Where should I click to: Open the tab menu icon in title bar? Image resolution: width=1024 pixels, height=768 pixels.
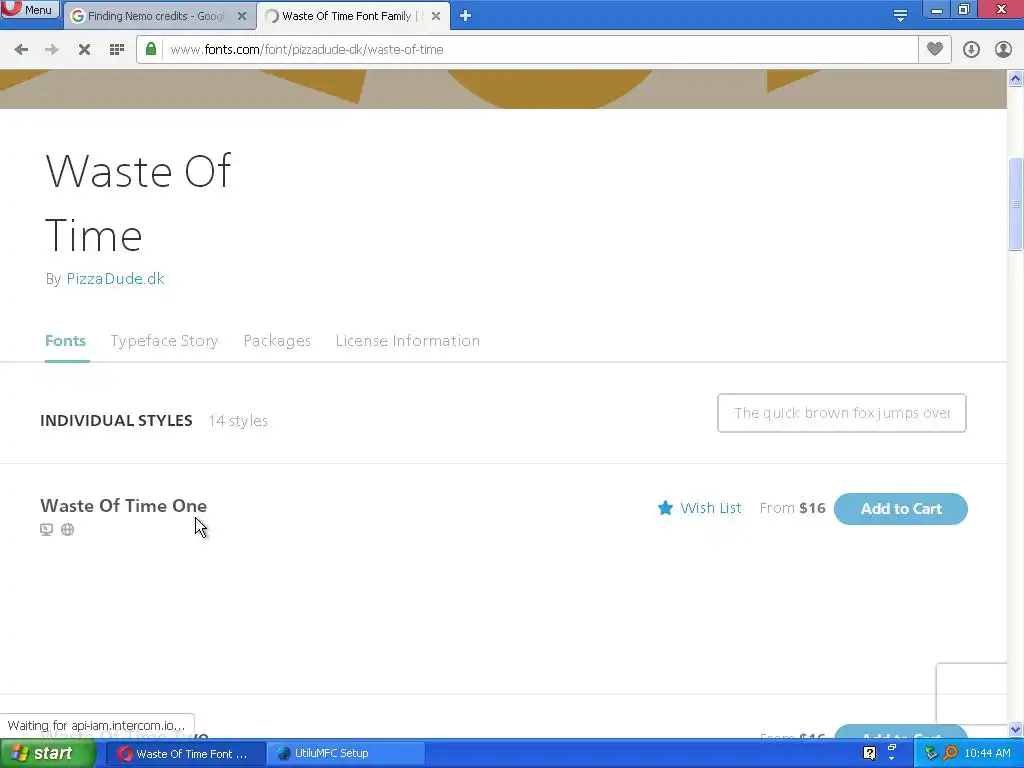pyautogui.click(x=900, y=16)
